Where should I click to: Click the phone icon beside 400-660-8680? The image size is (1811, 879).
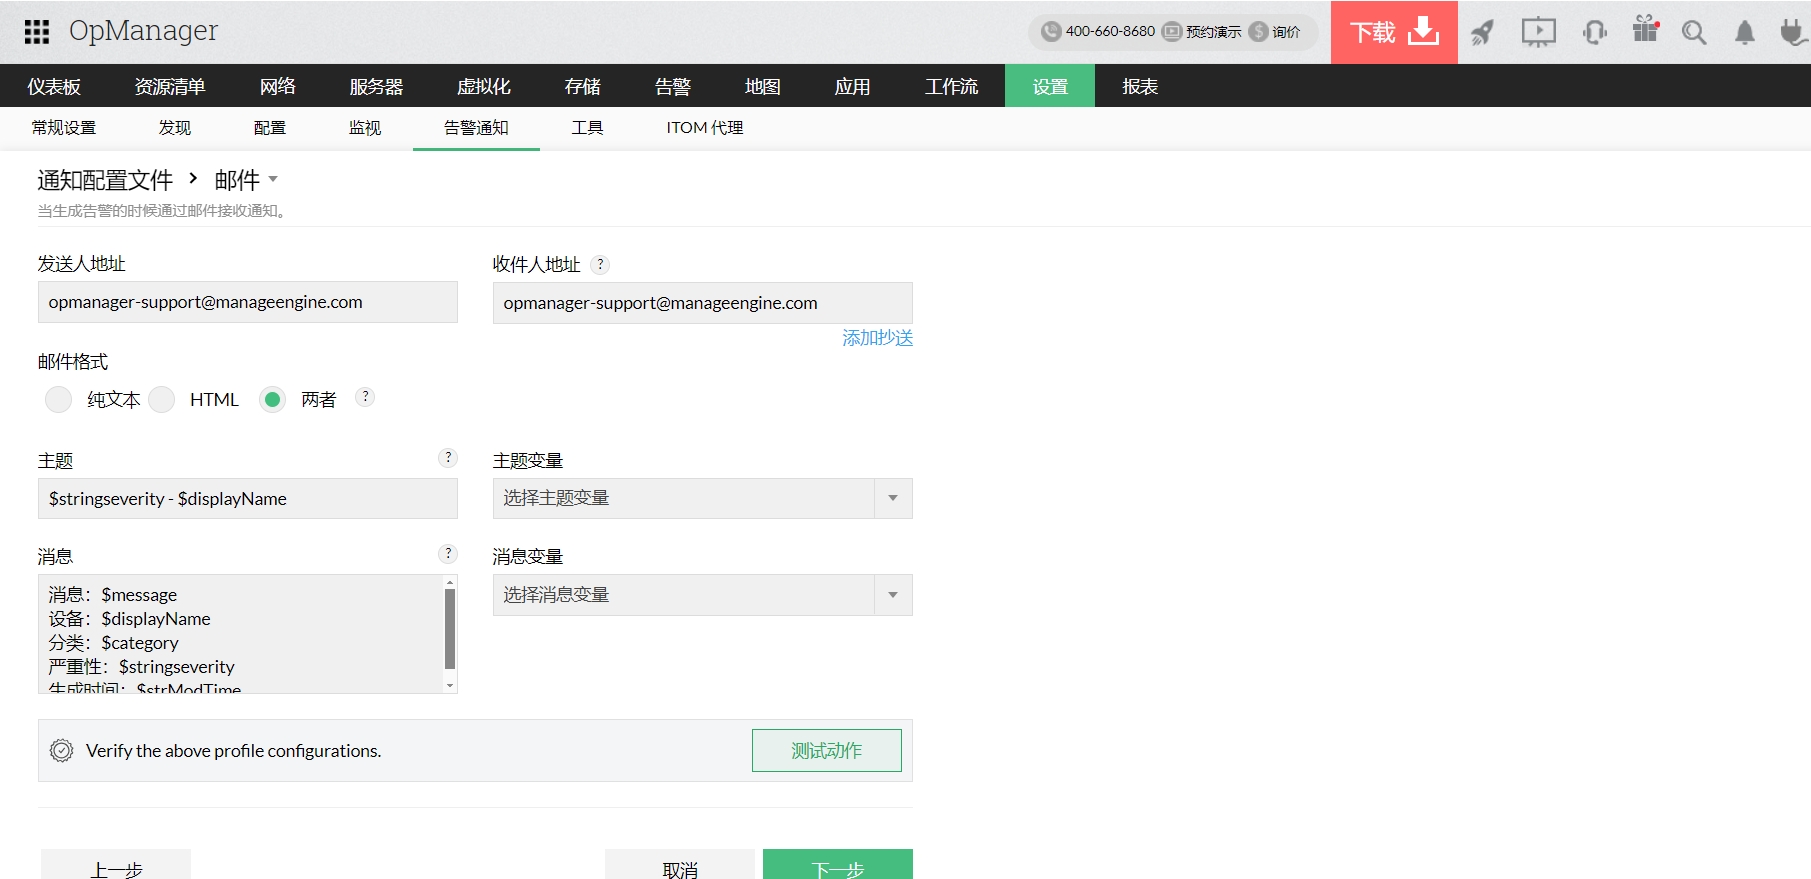[x=1050, y=32]
